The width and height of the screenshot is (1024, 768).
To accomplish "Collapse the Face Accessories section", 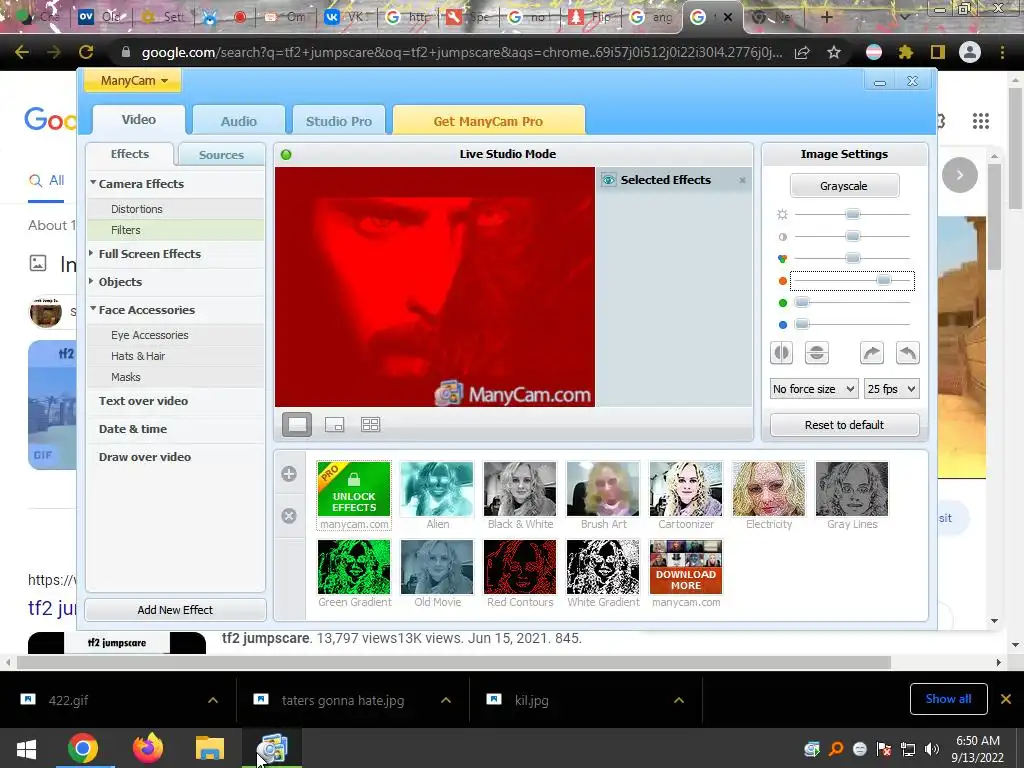I will tap(93, 310).
